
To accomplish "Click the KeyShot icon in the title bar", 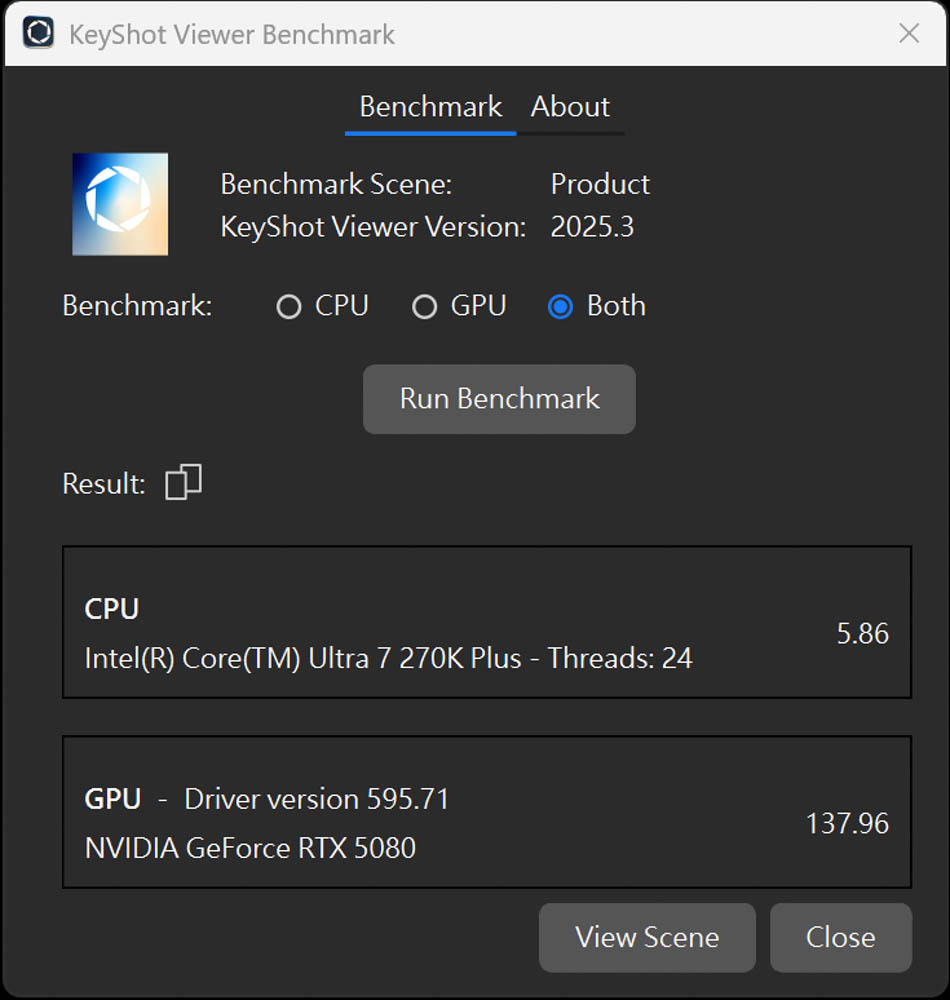I will (x=38, y=33).
